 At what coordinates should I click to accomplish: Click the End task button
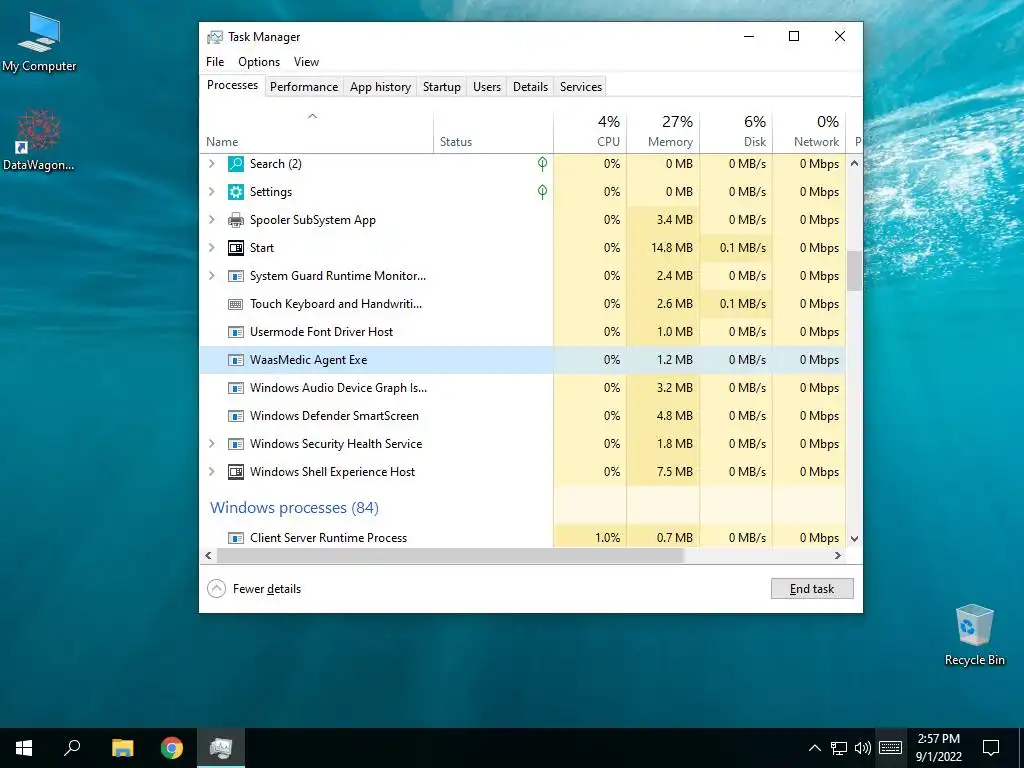[x=812, y=589]
